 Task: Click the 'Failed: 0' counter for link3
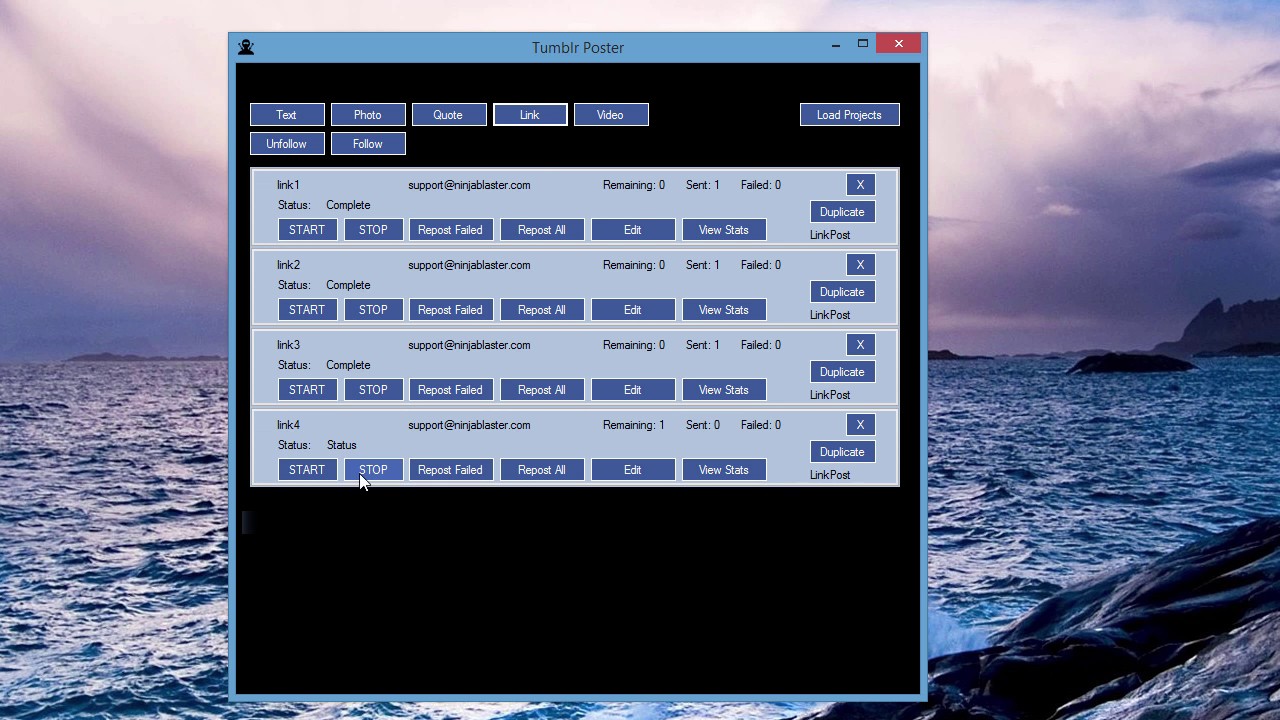(x=761, y=345)
